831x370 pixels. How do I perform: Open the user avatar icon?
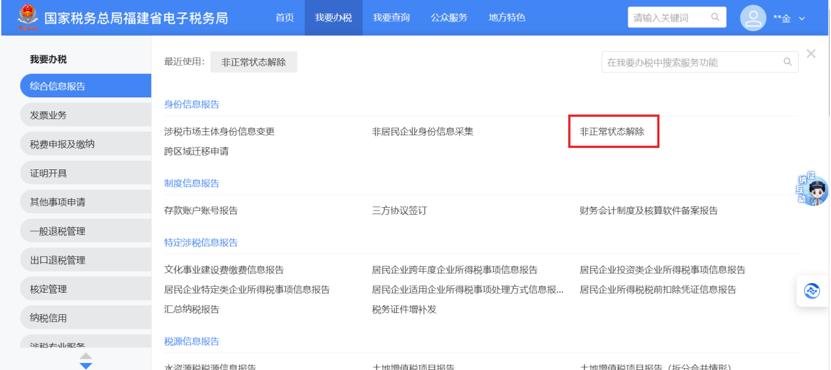pos(753,18)
